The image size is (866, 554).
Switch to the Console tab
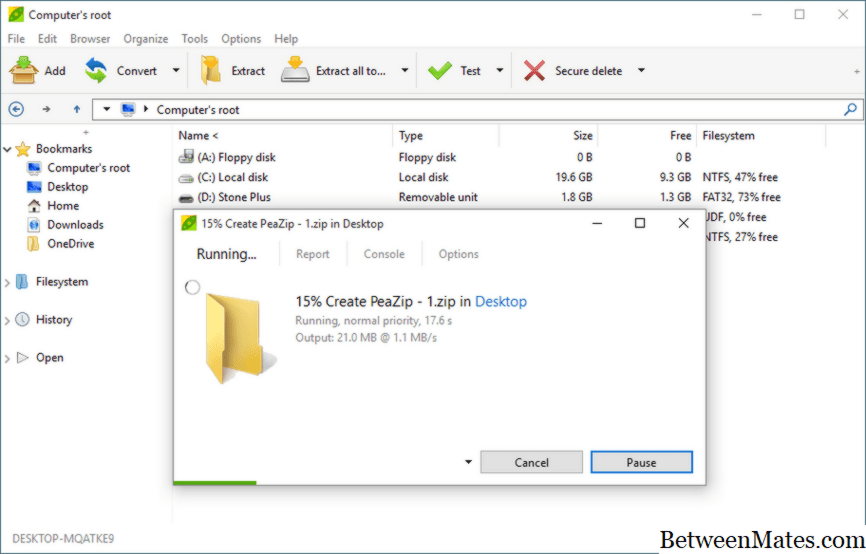pos(384,254)
